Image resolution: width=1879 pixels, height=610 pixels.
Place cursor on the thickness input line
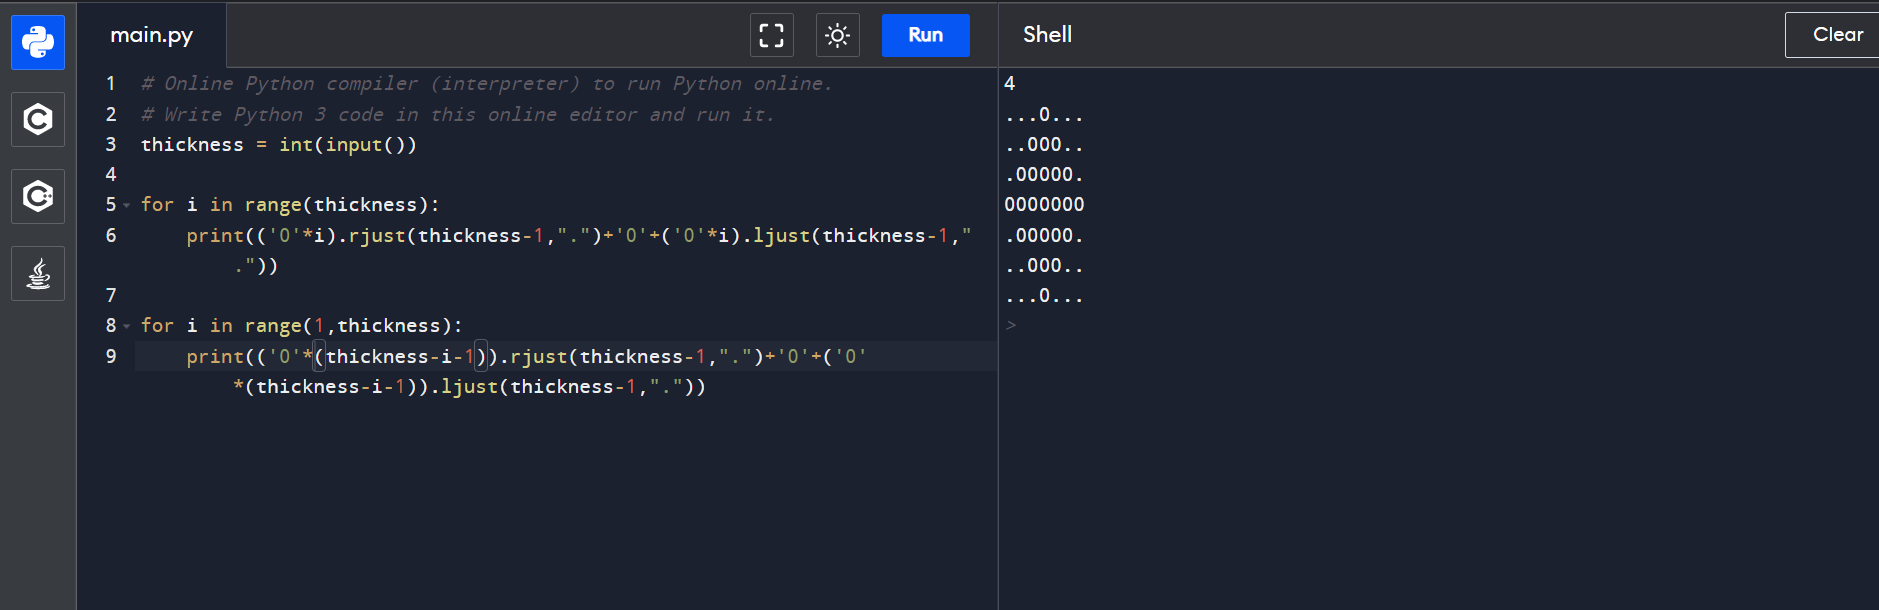(x=278, y=145)
